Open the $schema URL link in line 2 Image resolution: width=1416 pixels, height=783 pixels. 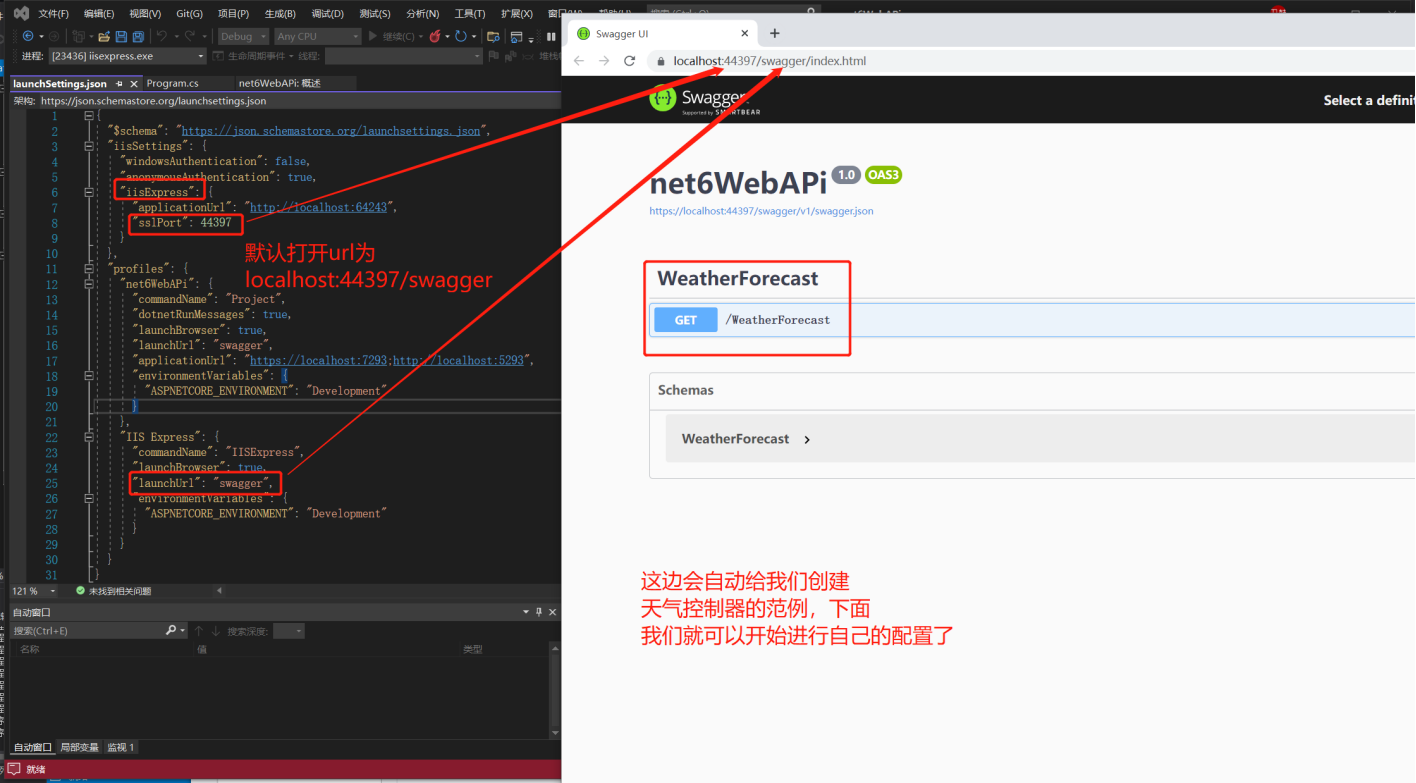(330, 130)
